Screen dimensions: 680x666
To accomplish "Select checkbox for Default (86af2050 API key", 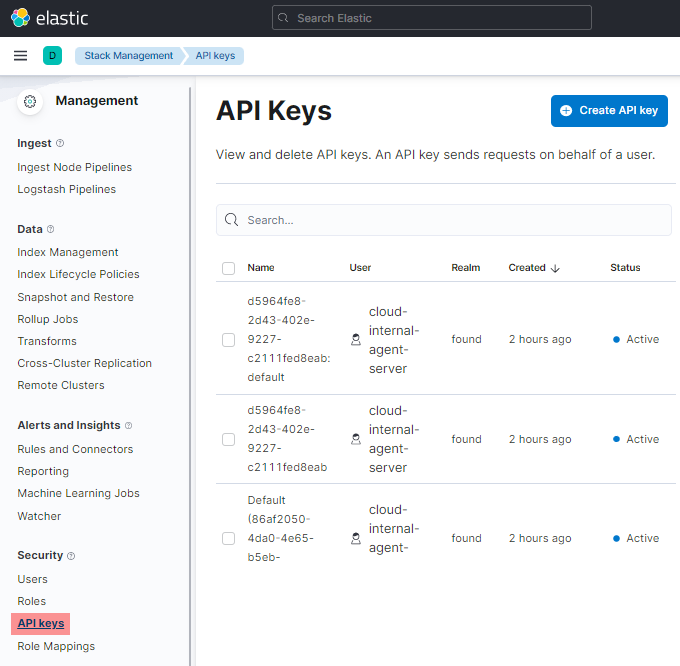I will (228, 538).
